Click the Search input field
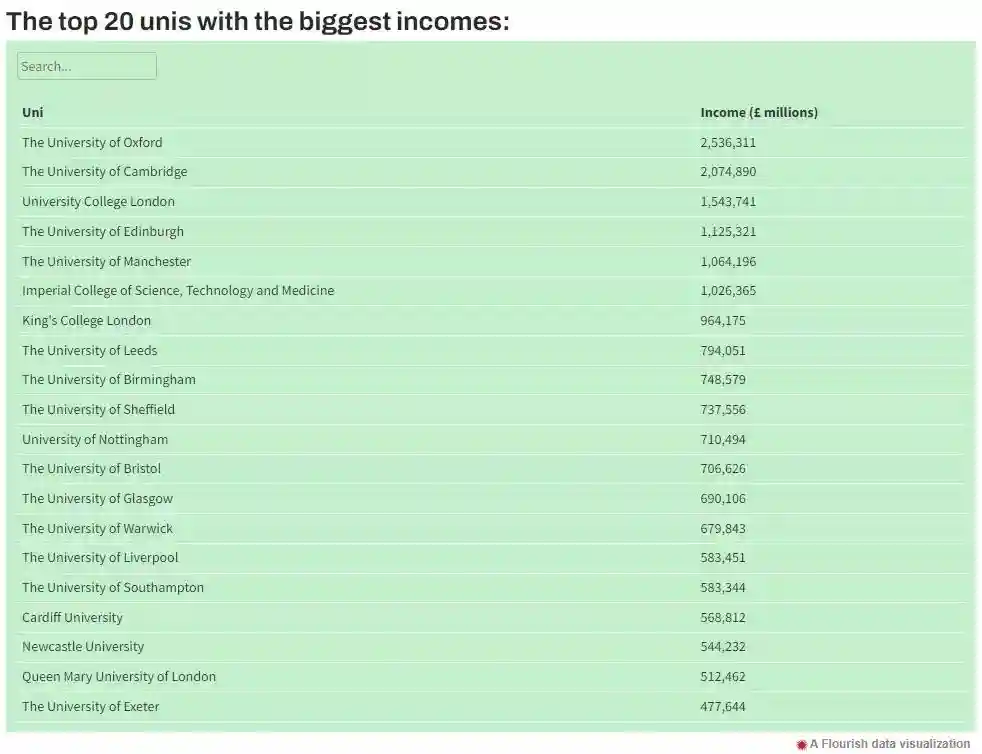 (87, 67)
